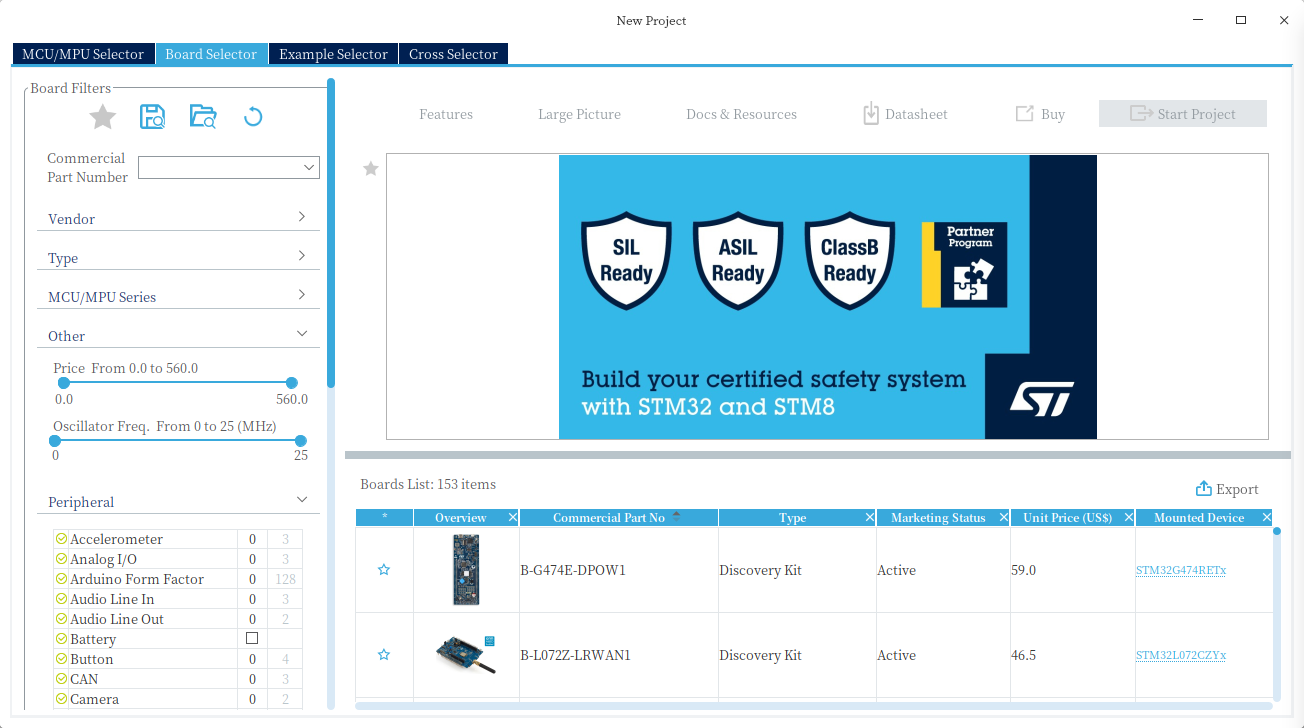Reset all board filters icon
Screen dimensions: 1304x728
(x=253, y=116)
